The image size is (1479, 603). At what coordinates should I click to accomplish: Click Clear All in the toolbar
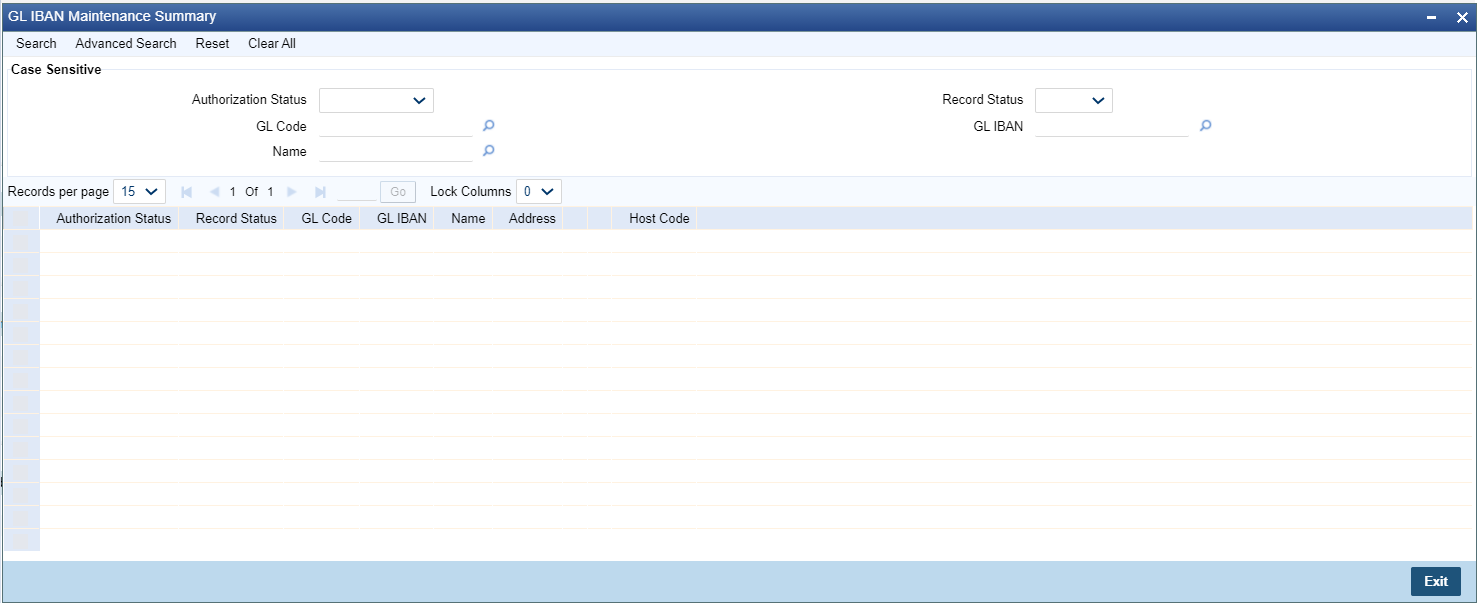click(x=272, y=44)
